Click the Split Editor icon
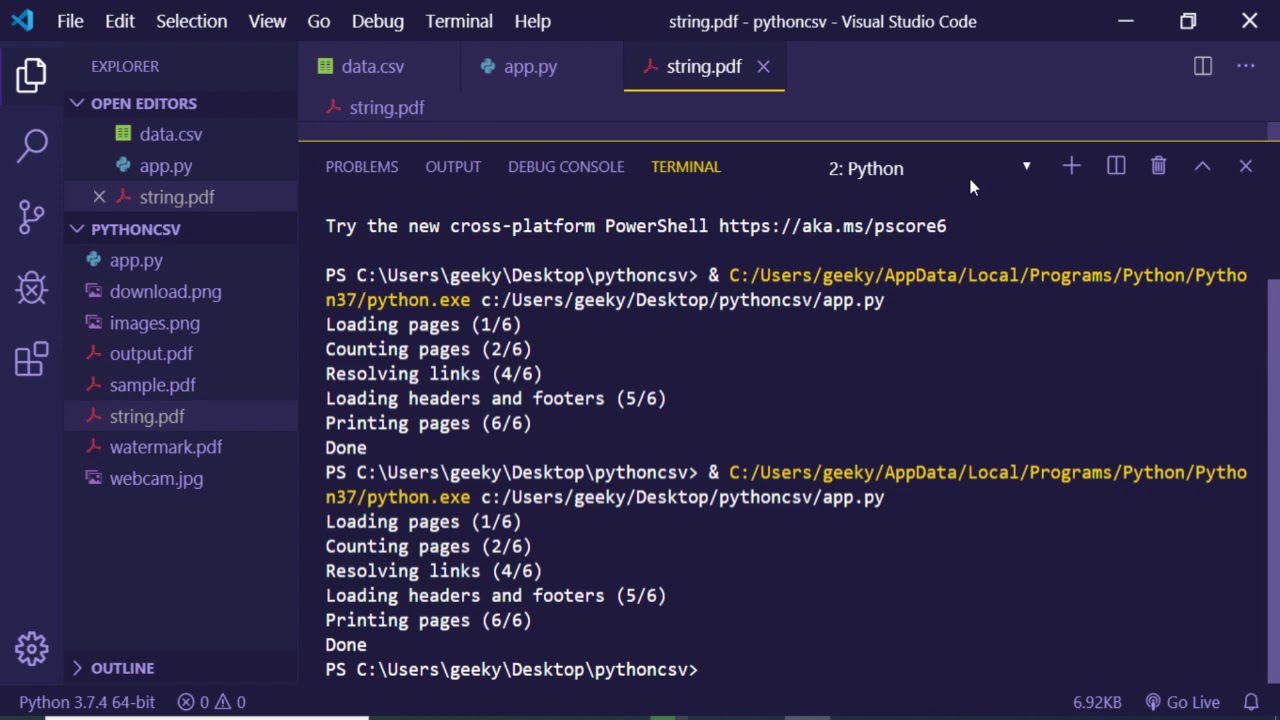 coord(1203,66)
